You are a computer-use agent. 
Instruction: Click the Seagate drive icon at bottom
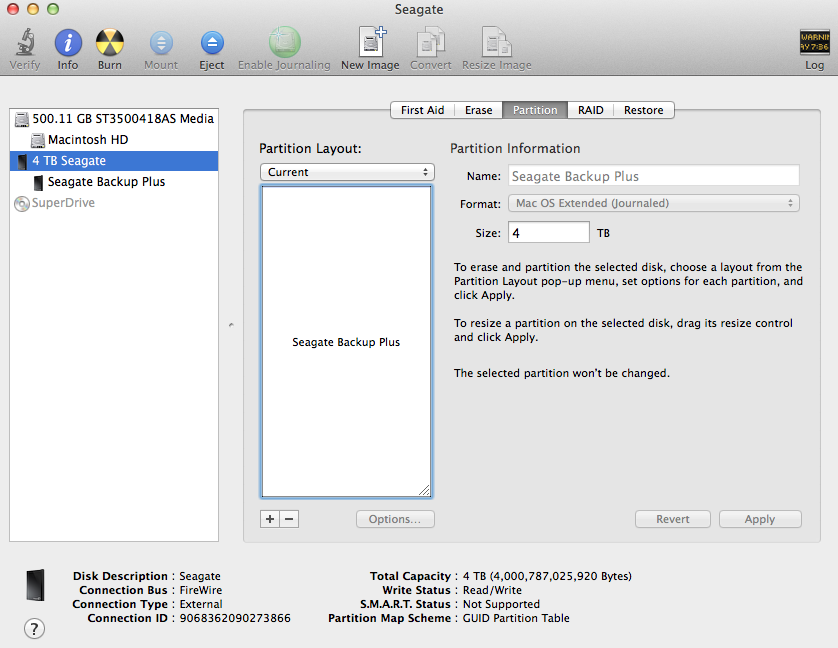(x=35, y=585)
